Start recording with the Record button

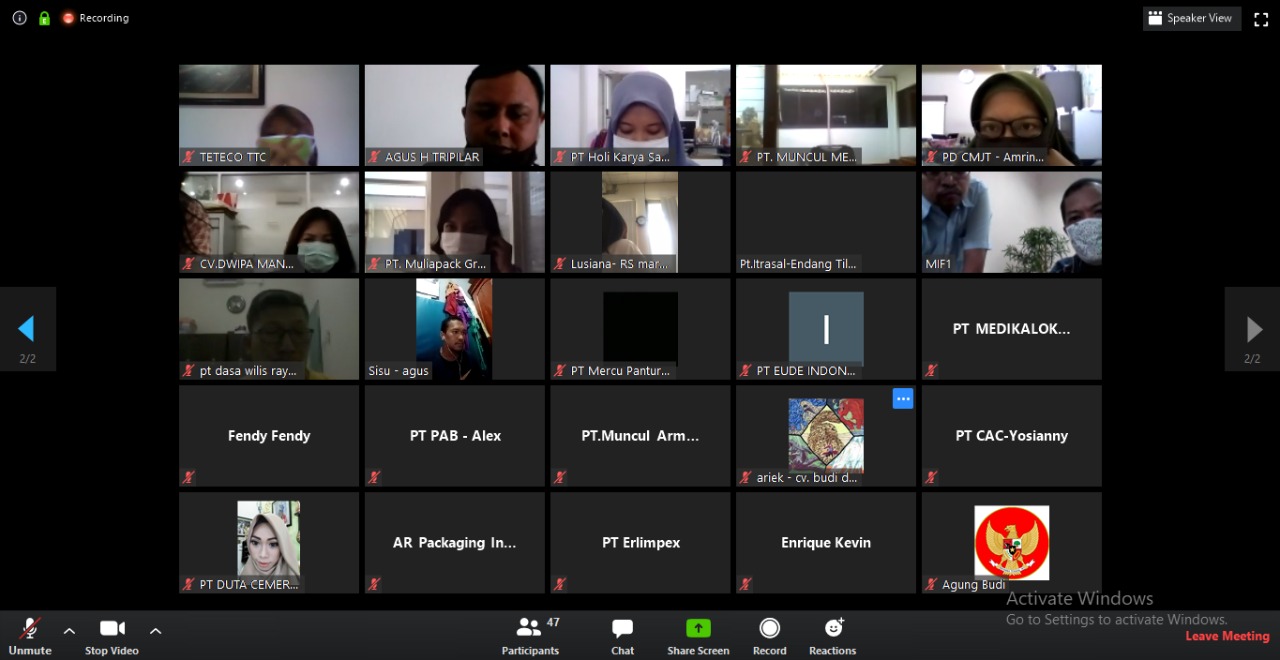pyautogui.click(x=769, y=635)
